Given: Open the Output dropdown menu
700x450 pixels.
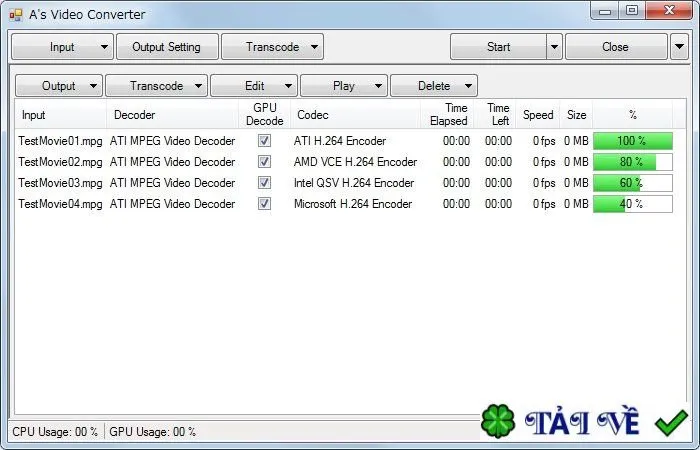Looking at the screenshot, I should tap(59, 85).
